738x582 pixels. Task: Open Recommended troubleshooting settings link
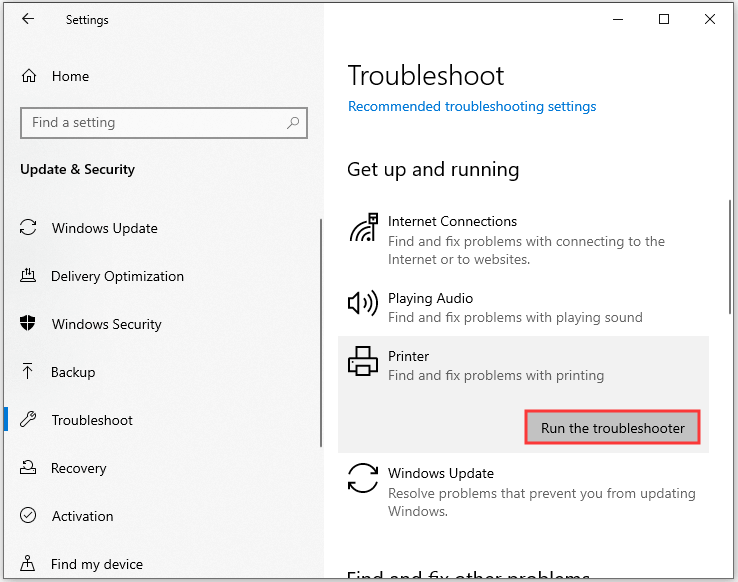(472, 106)
